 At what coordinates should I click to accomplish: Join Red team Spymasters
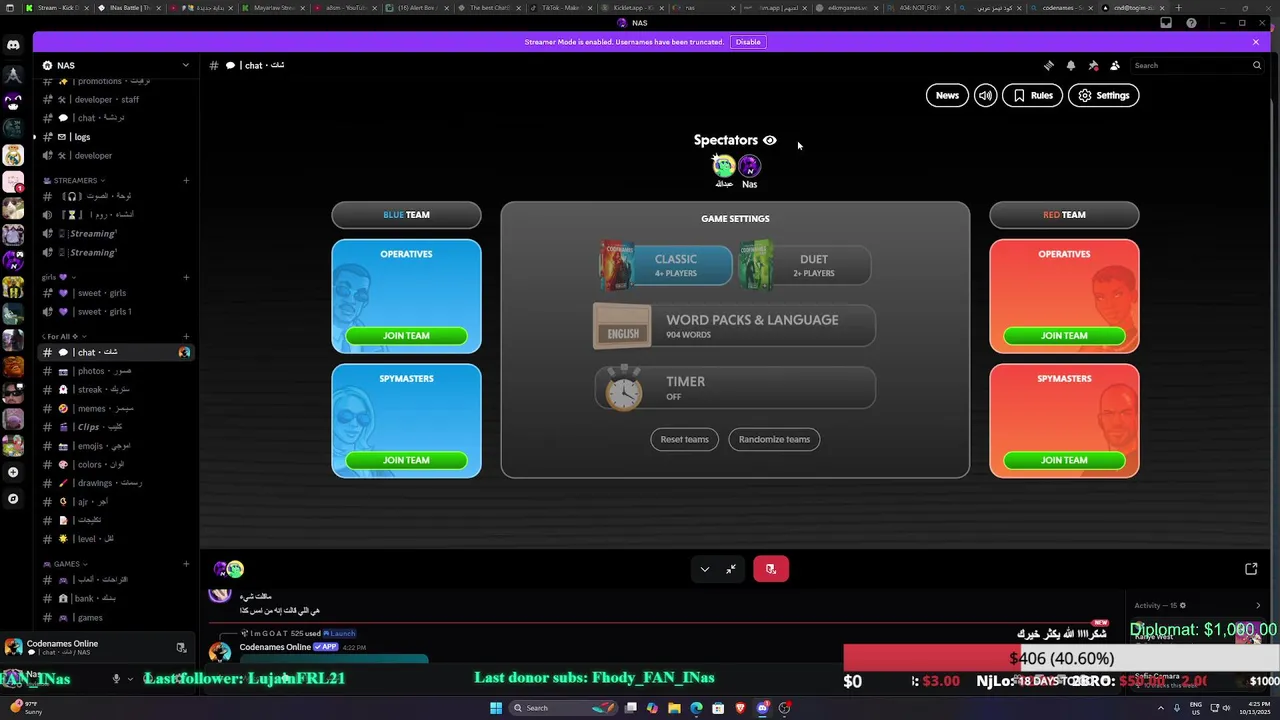tap(1064, 460)
